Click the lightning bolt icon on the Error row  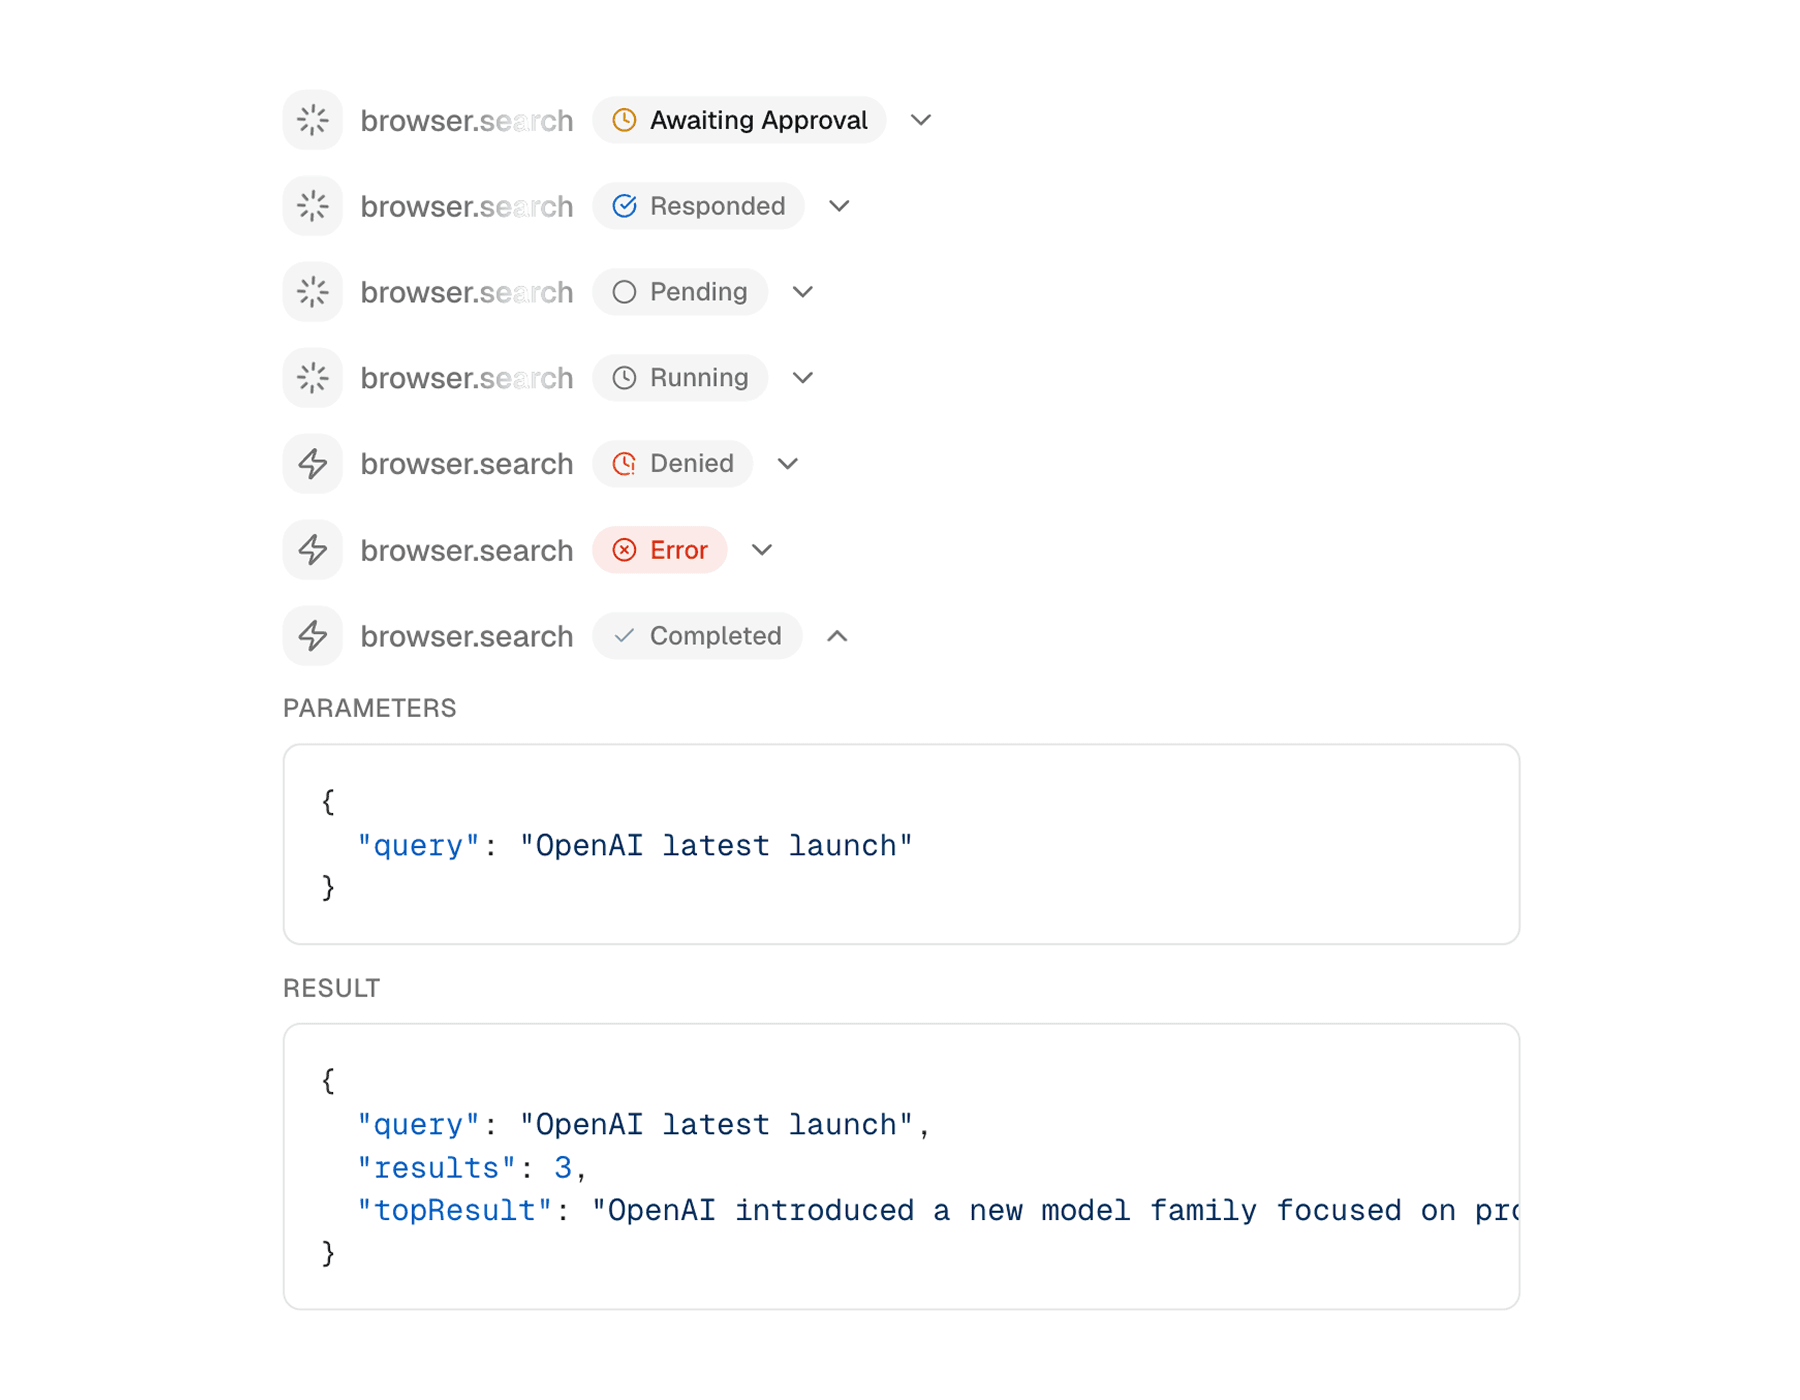[x=312, y=549]
